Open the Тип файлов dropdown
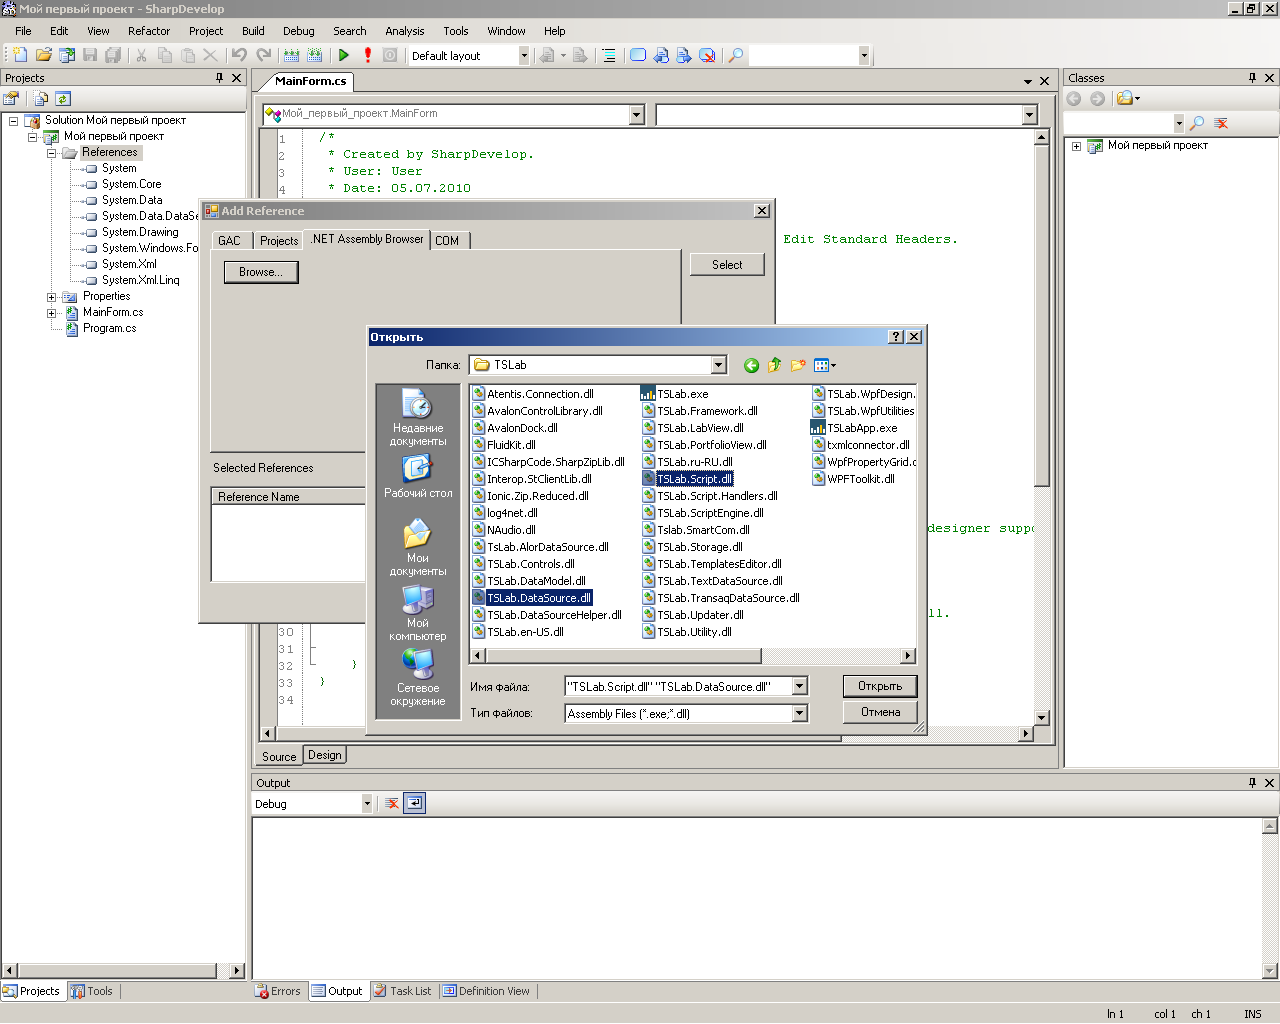 pos(799,714)
